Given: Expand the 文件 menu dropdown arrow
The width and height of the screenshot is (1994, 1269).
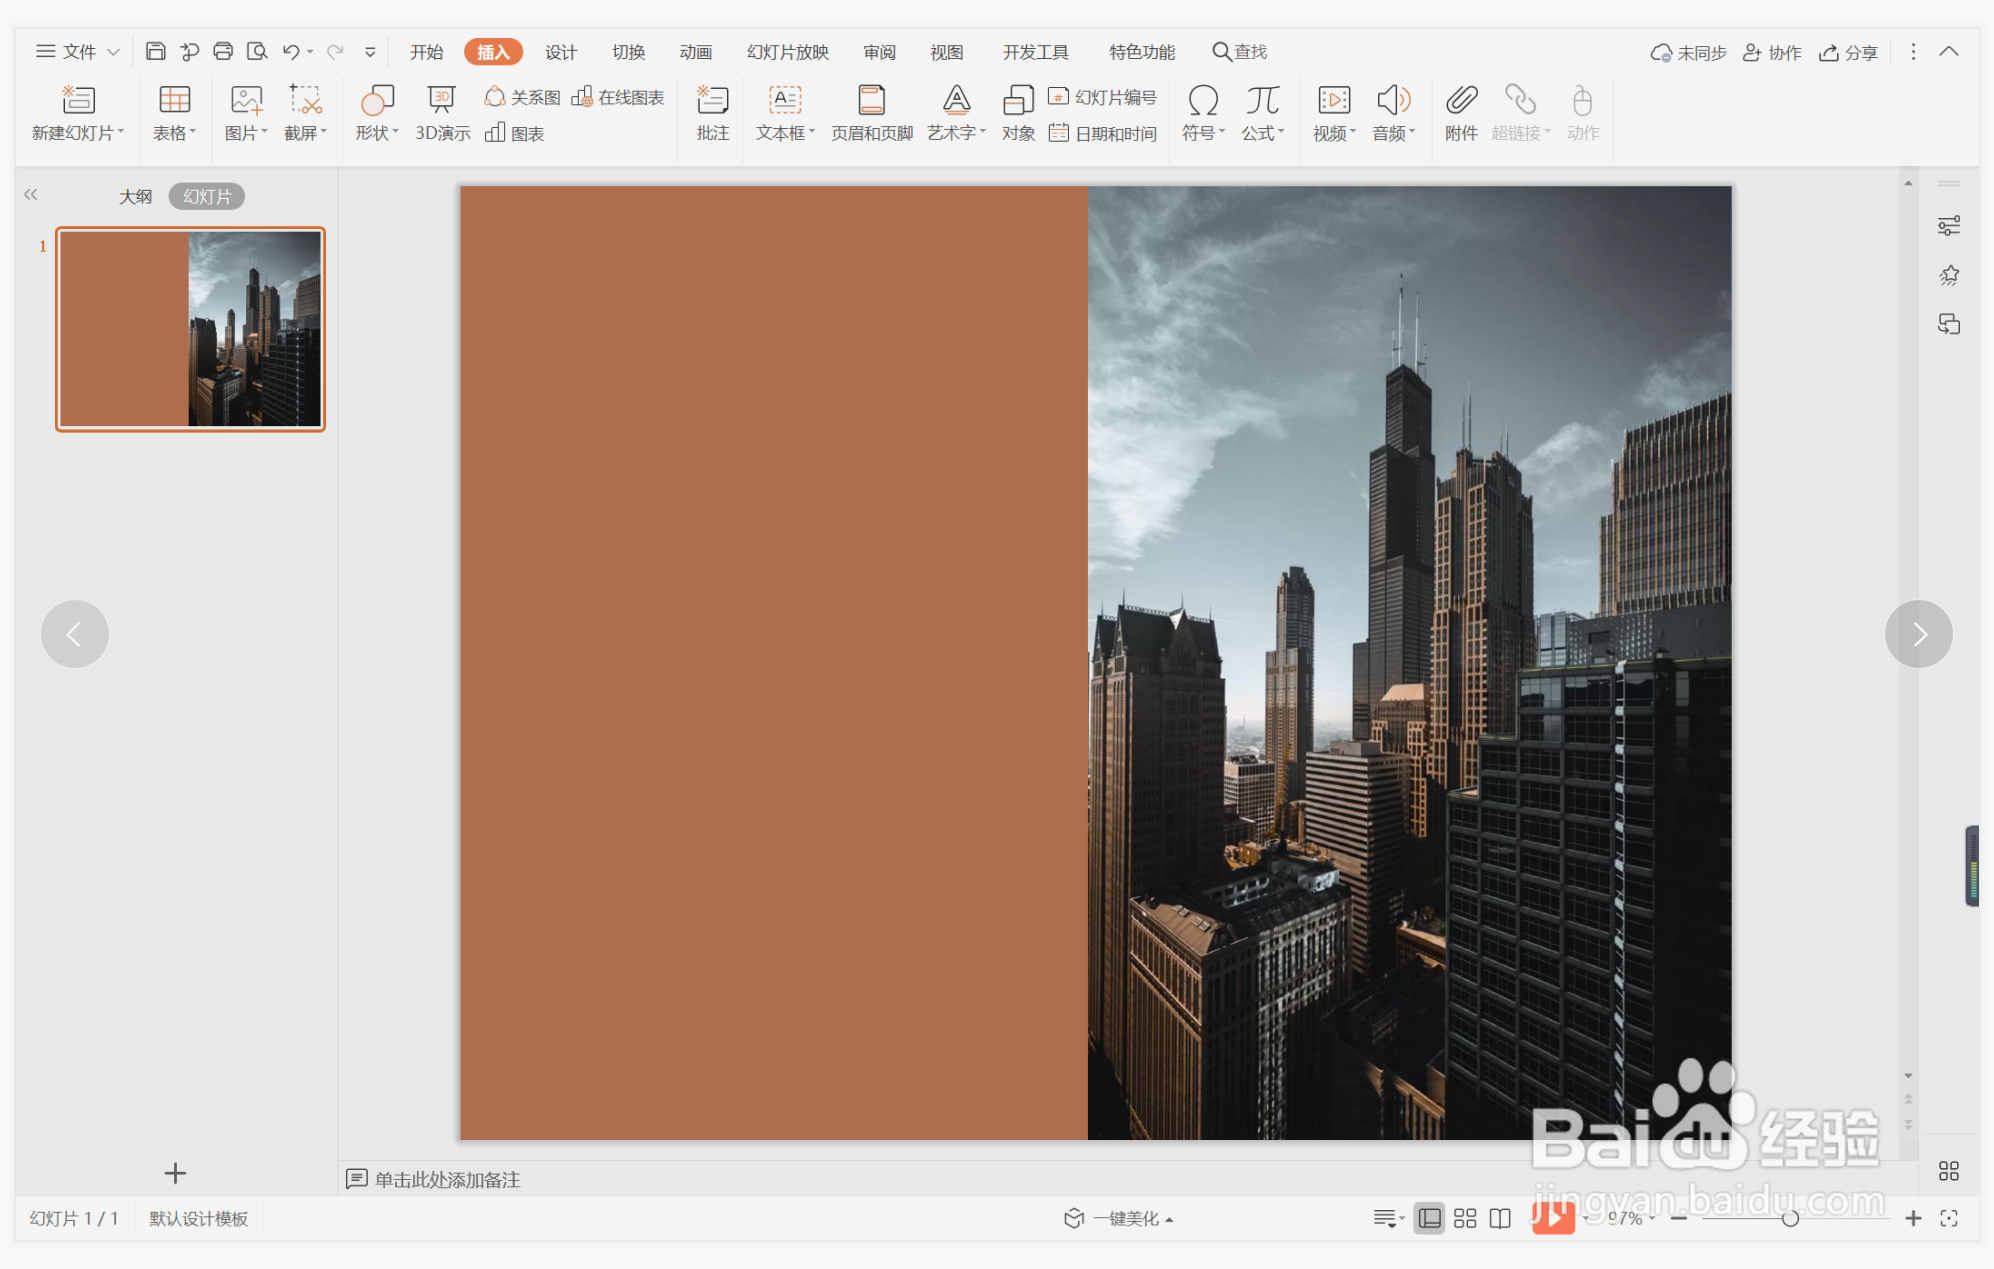Looking at the screenshot, I should (x=113, y=52).
